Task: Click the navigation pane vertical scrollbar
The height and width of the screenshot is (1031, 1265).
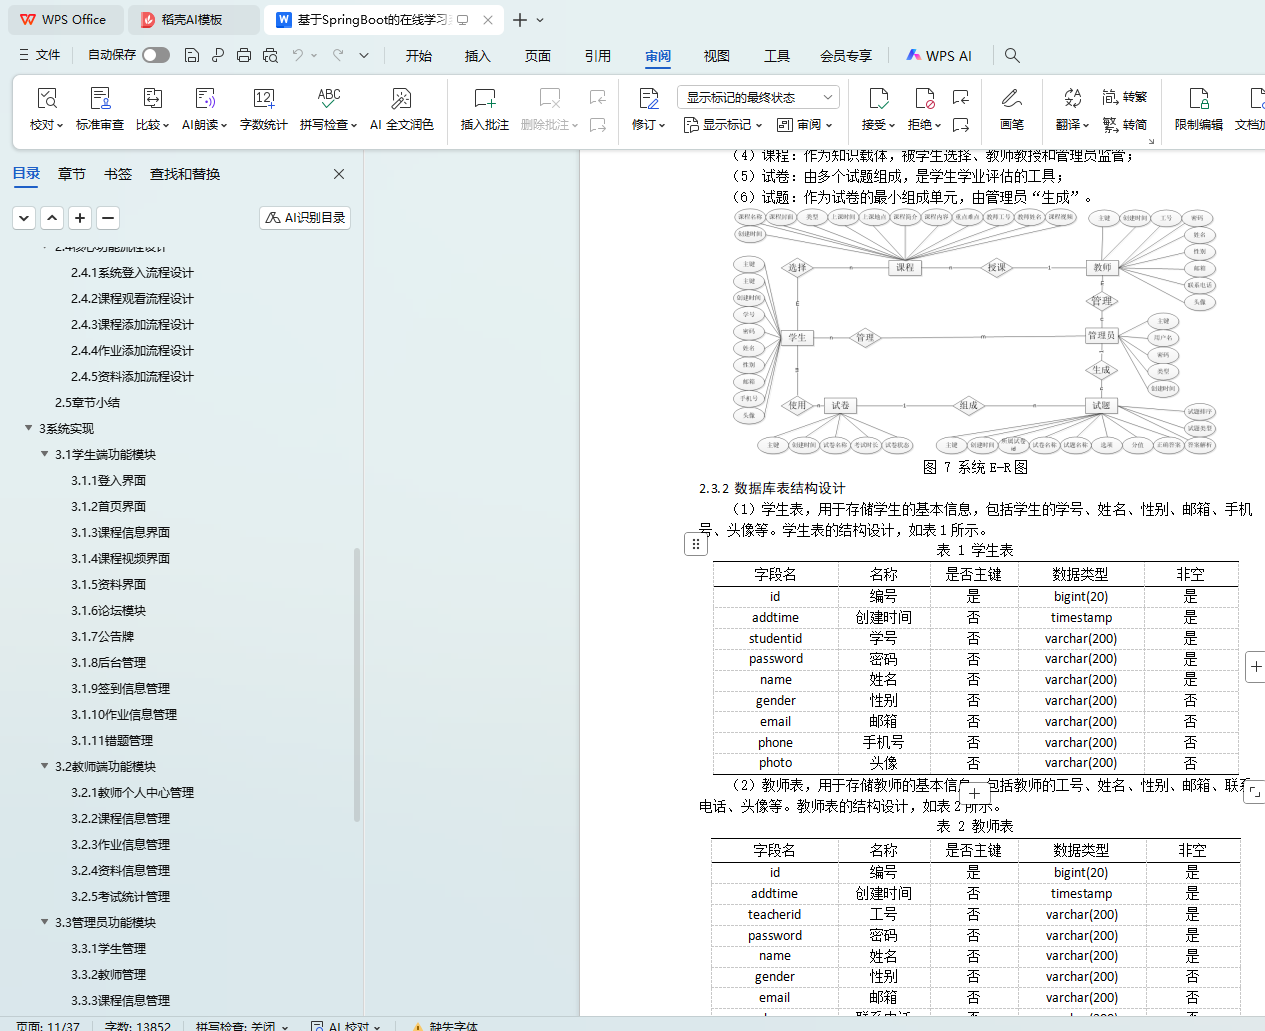Action: pyautogui.click(x=357, y=684)
